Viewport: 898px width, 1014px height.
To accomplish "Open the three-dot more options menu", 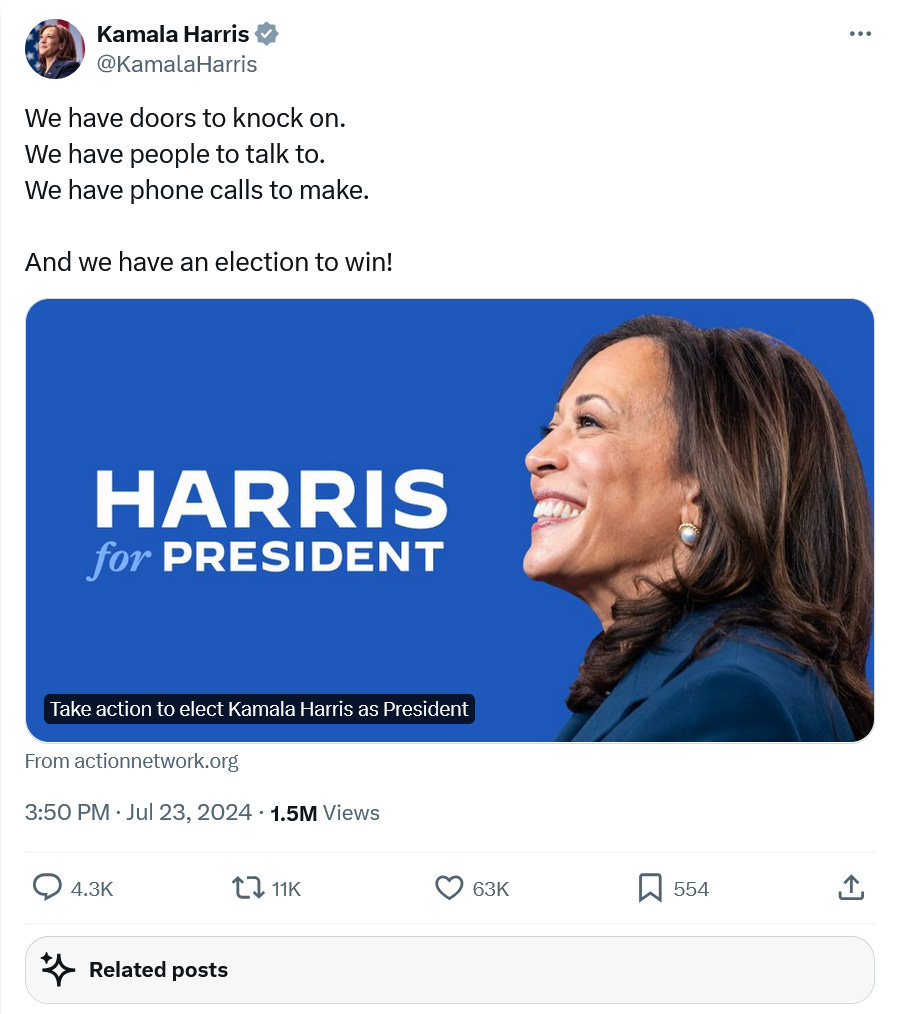I will tap(860, 34).
